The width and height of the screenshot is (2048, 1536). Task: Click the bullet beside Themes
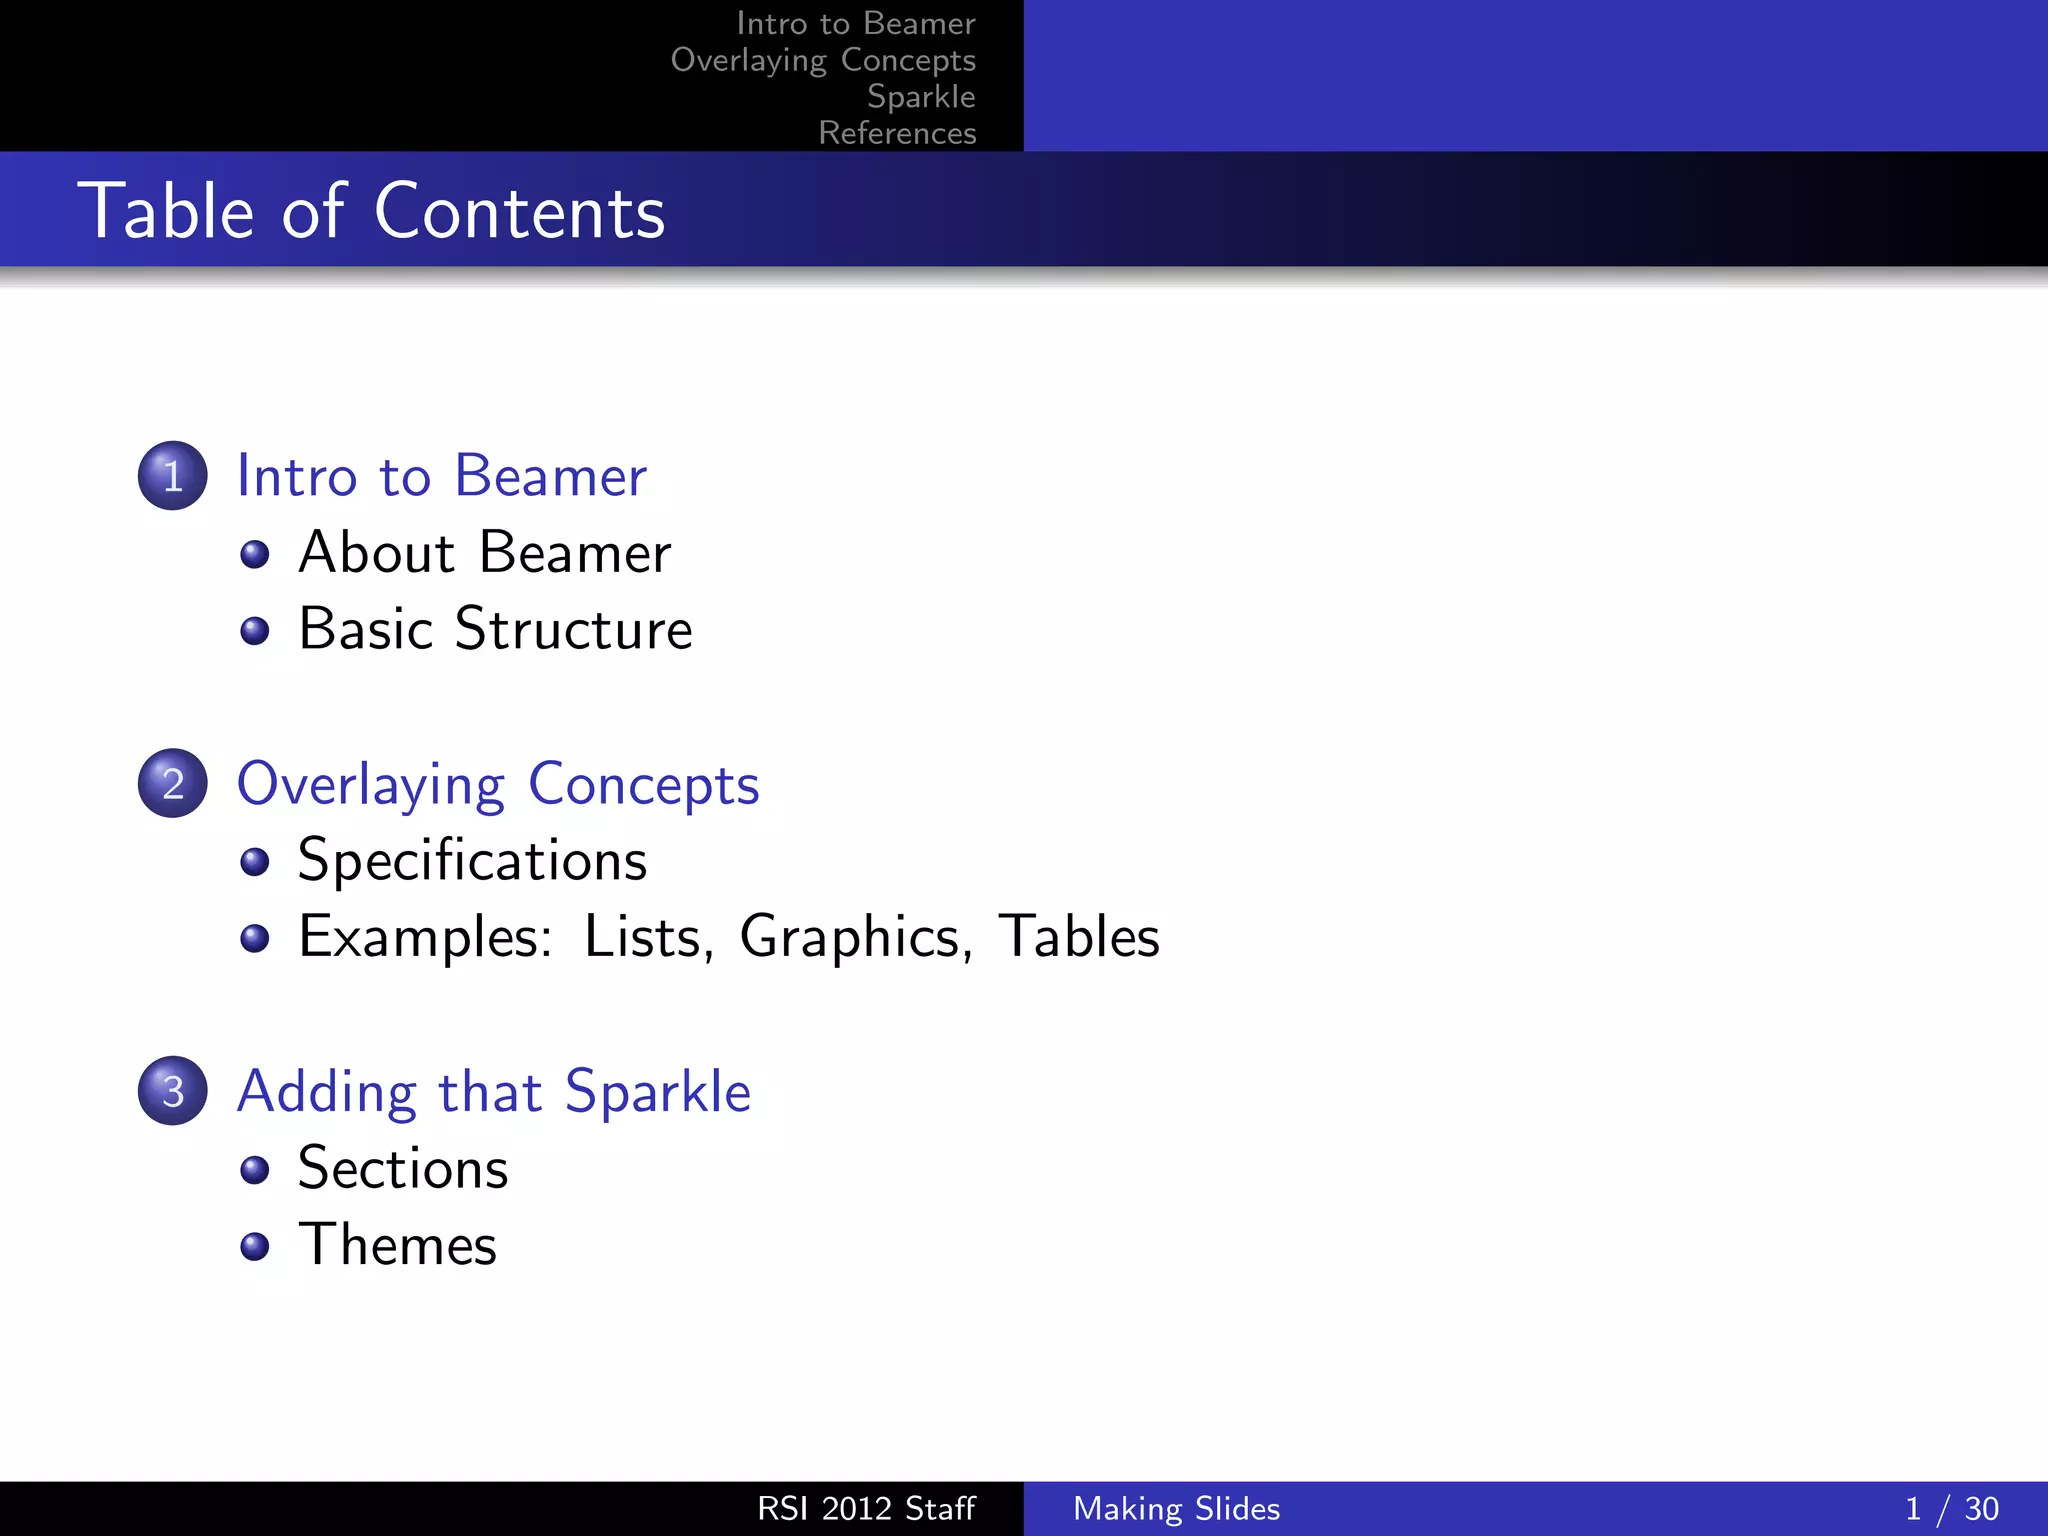[255, 1246]
